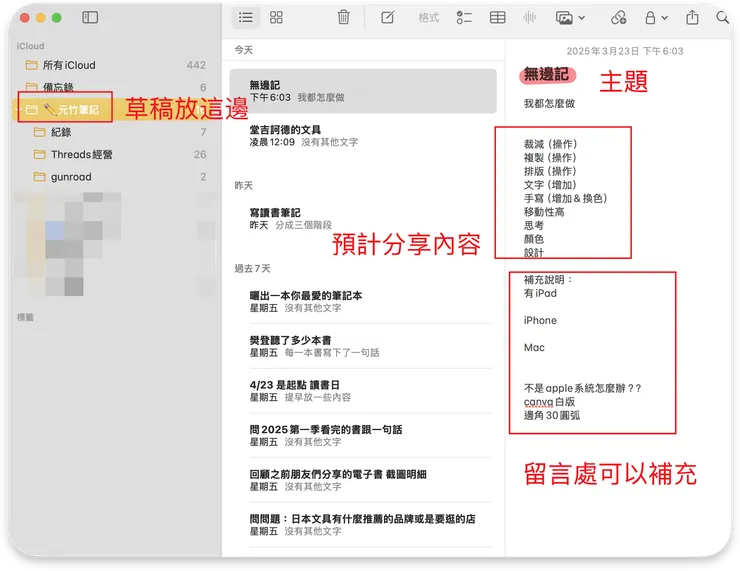This screenshot has width=740, height=571.
Task: Click the note date 2025年3月23日 下午6:03
Action: [625, 51]
